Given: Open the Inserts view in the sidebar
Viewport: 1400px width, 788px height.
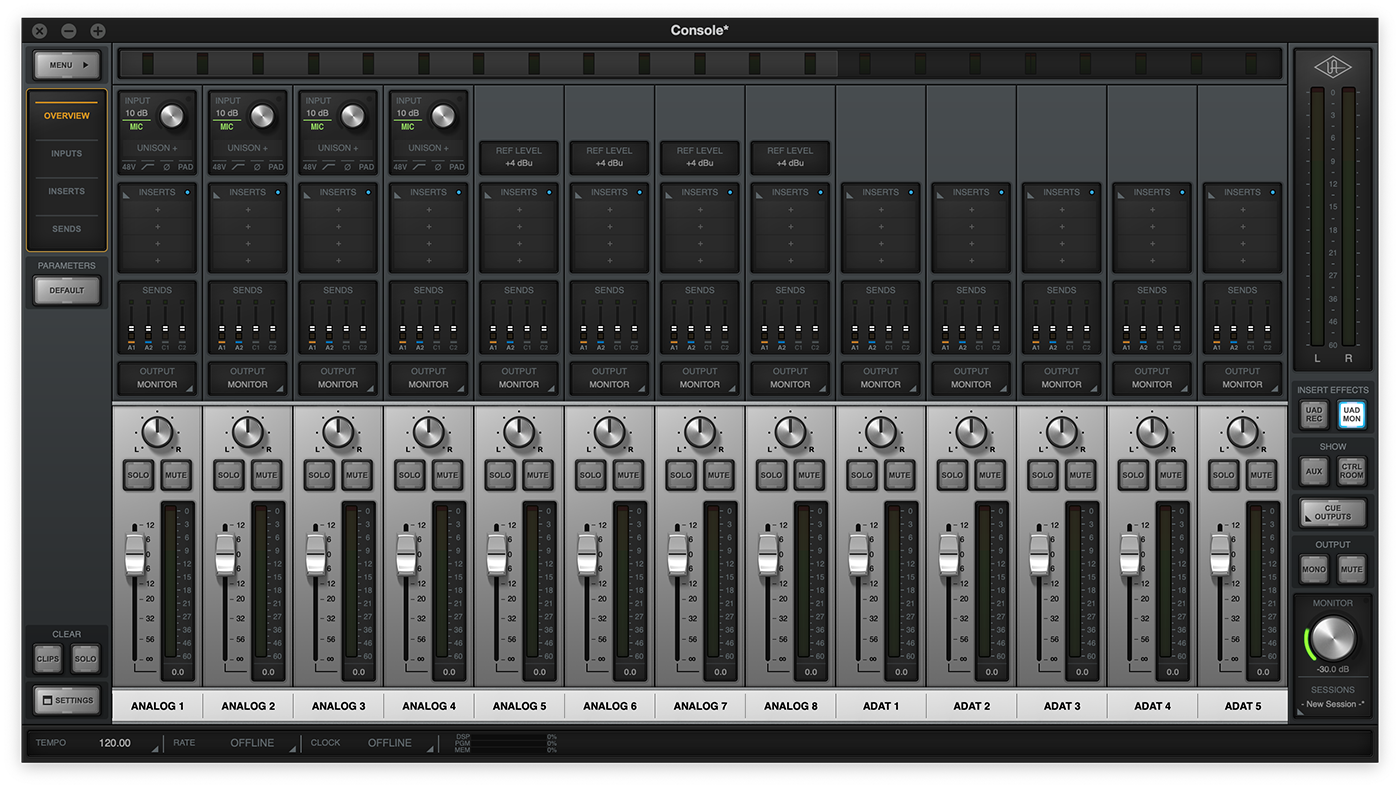Looking at the screenshot, I should click(x=67, y=191).
